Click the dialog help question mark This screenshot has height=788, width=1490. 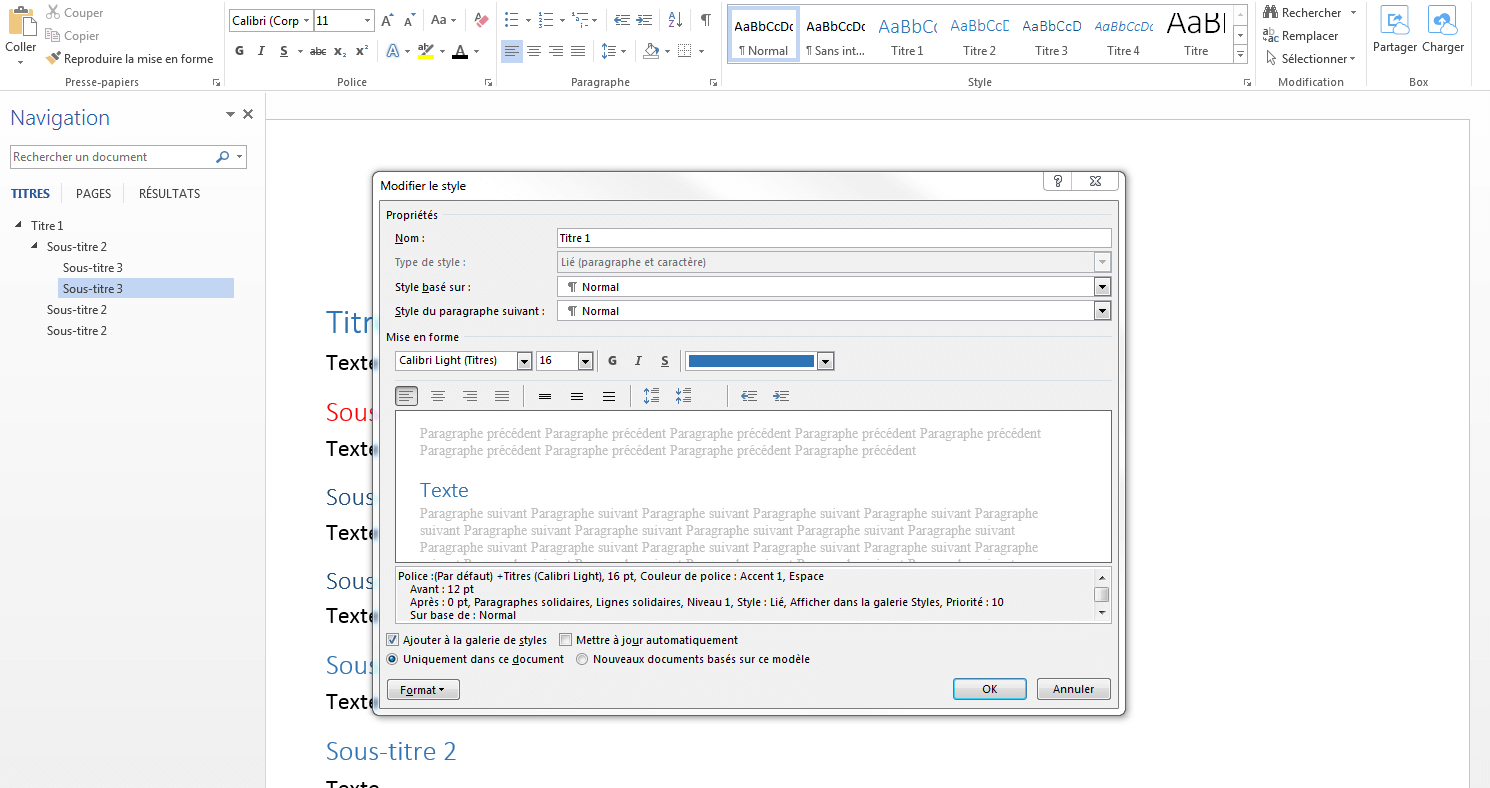[1058, 181]
